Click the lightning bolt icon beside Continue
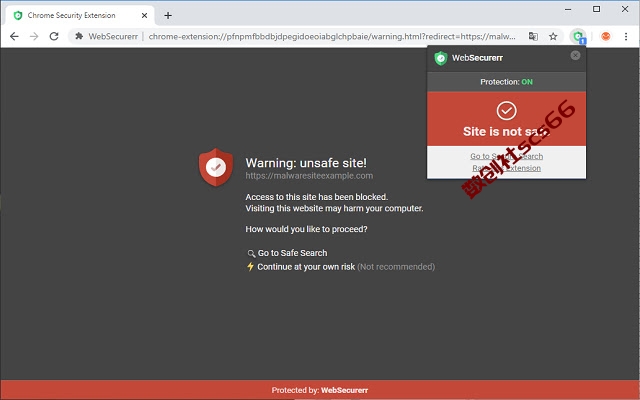This screenshot has height=400, width=640. click(x=250, y=267)
